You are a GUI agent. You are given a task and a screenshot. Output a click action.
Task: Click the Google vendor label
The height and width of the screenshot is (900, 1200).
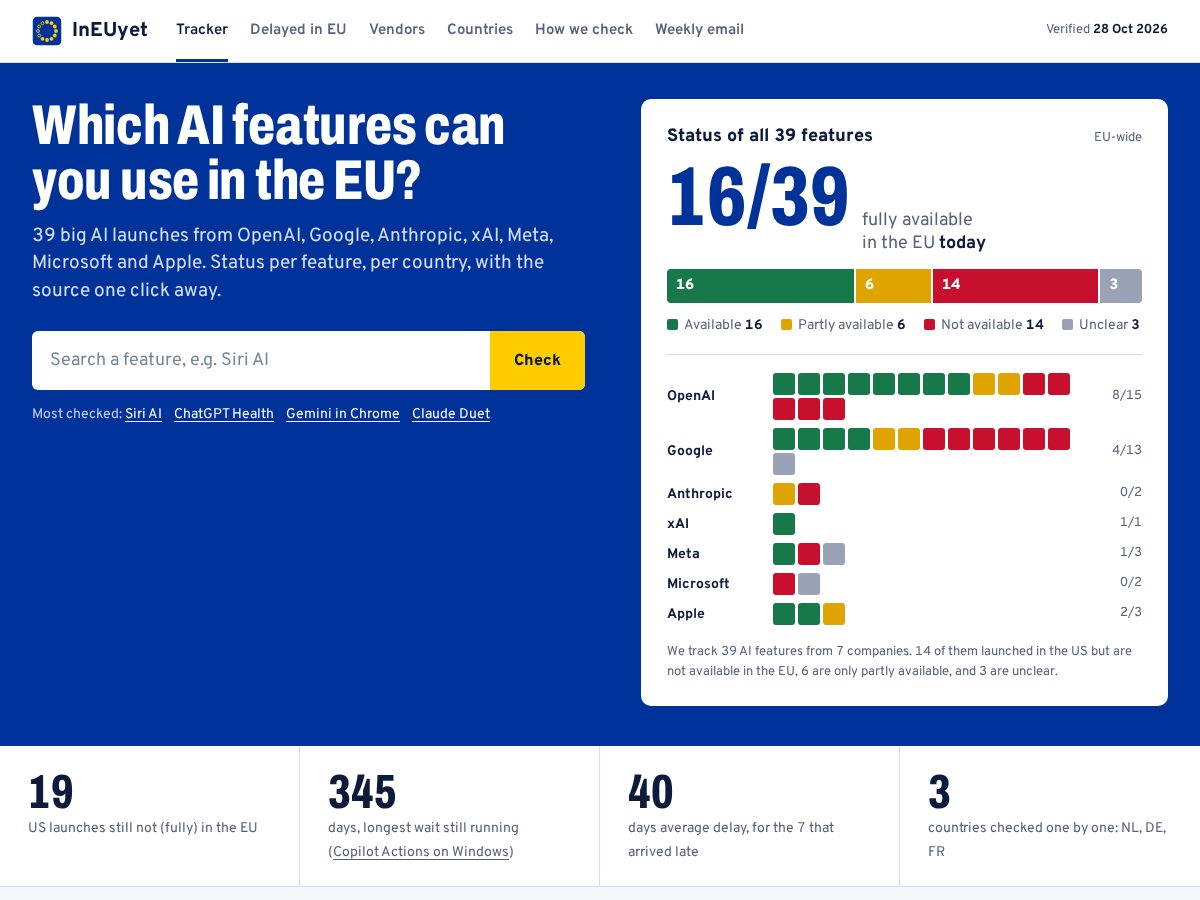point(690,451)
